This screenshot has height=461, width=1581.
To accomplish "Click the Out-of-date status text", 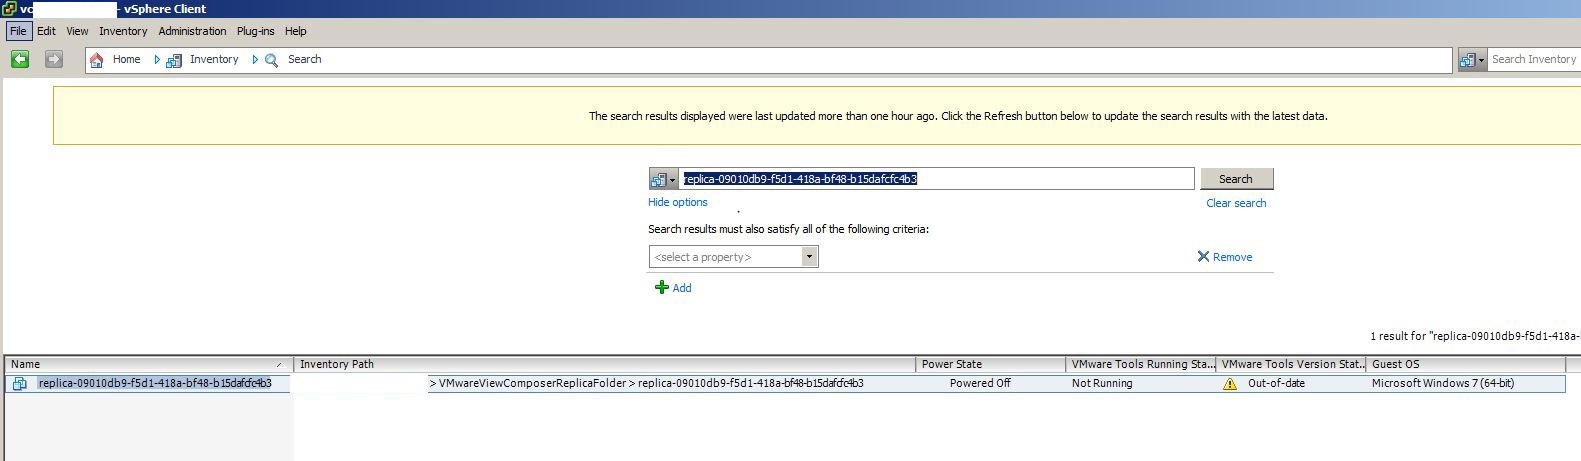I will 1276,383.
